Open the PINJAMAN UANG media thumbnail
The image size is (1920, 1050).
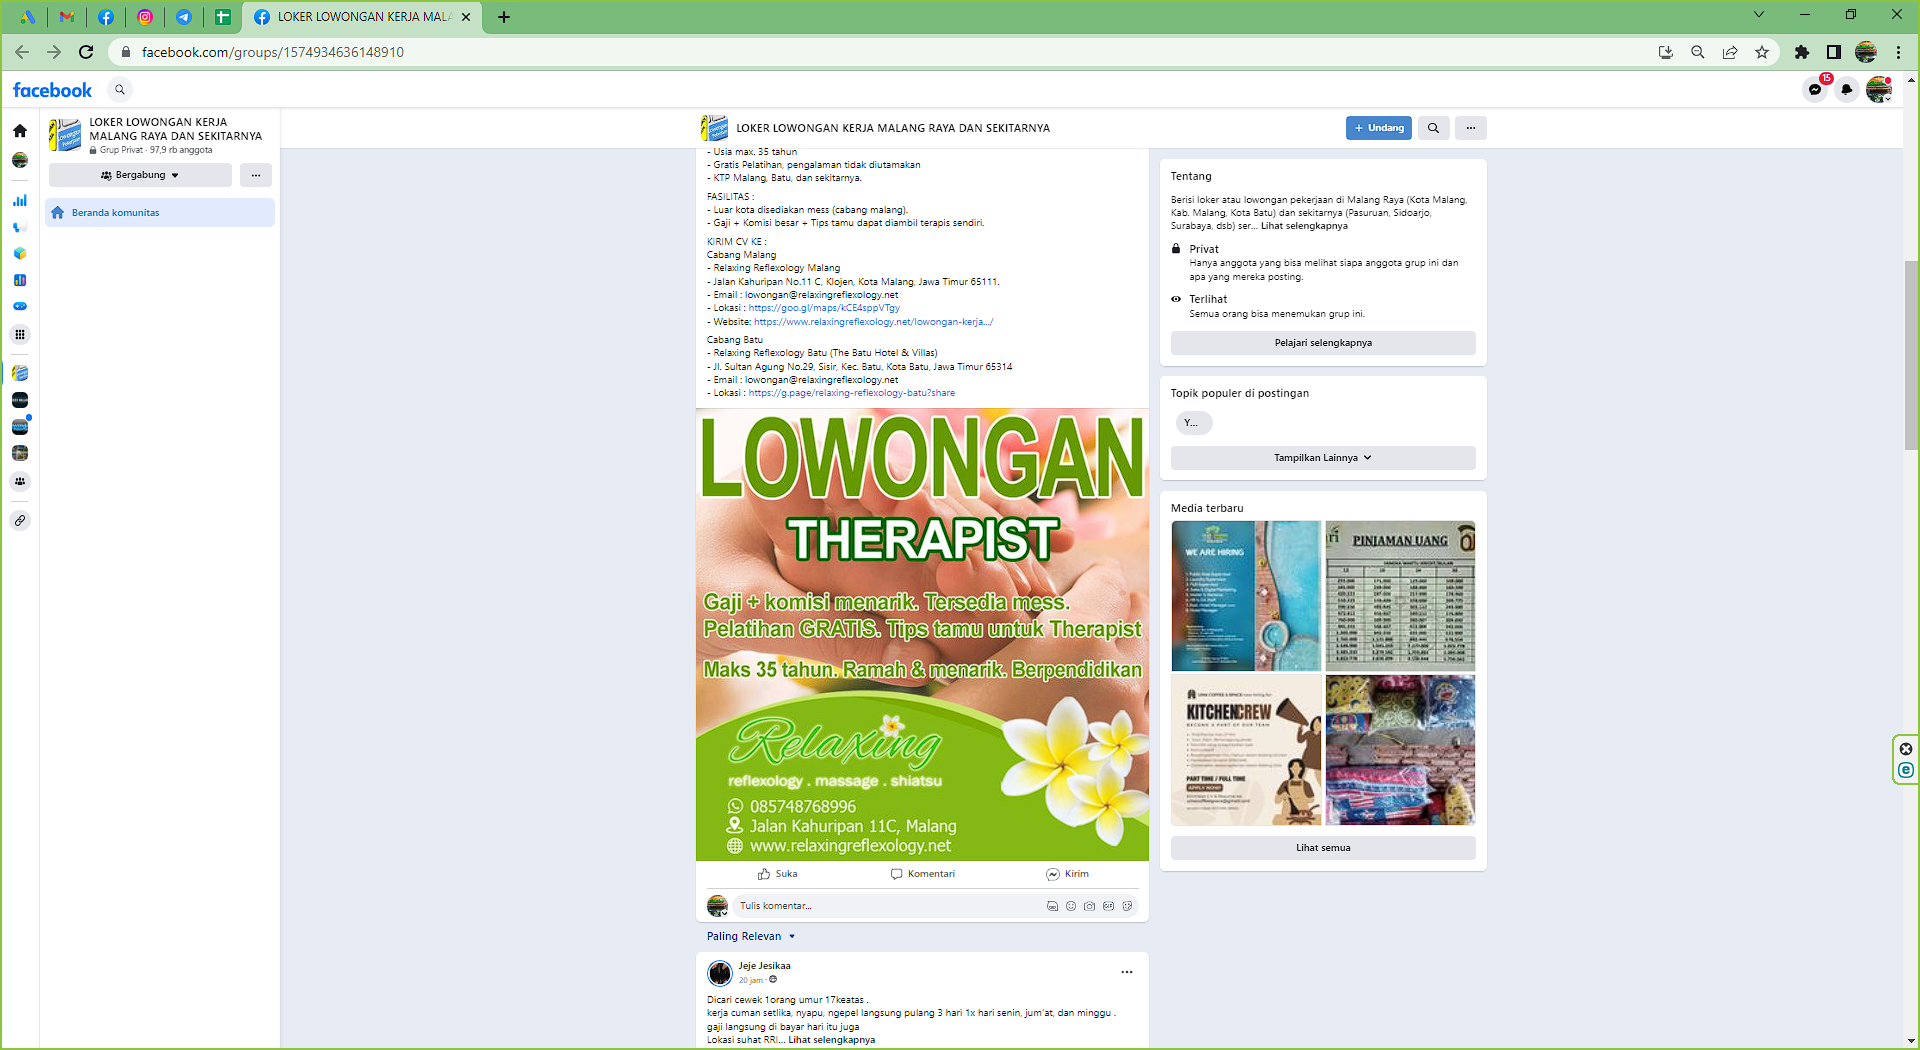[x=1400, y=596]
